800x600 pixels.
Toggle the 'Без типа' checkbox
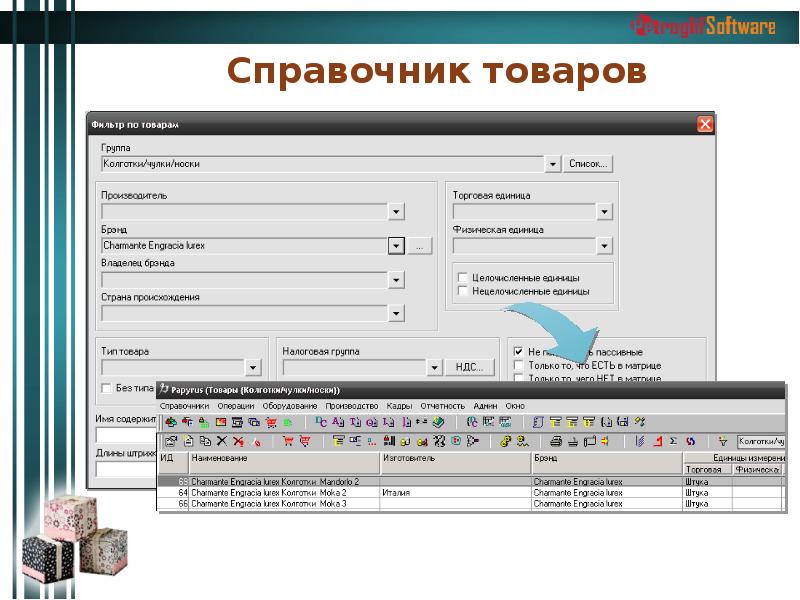(106, 387)
